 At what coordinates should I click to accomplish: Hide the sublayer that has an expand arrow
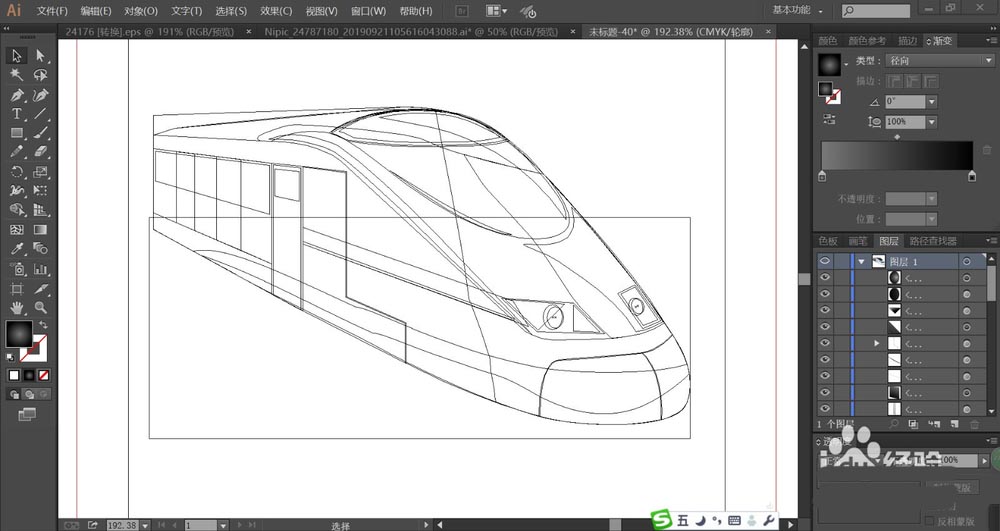(x=825, y=343)
